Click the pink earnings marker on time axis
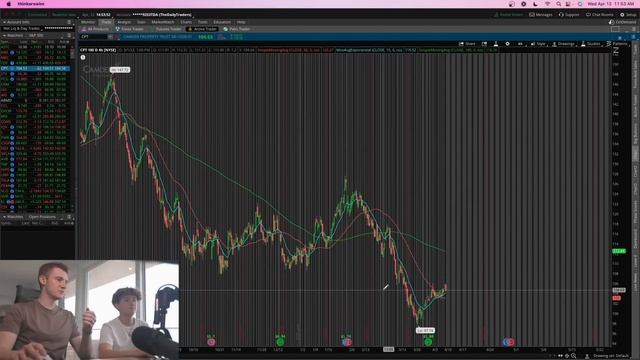The image size is (640, 360). coord(211,342)
